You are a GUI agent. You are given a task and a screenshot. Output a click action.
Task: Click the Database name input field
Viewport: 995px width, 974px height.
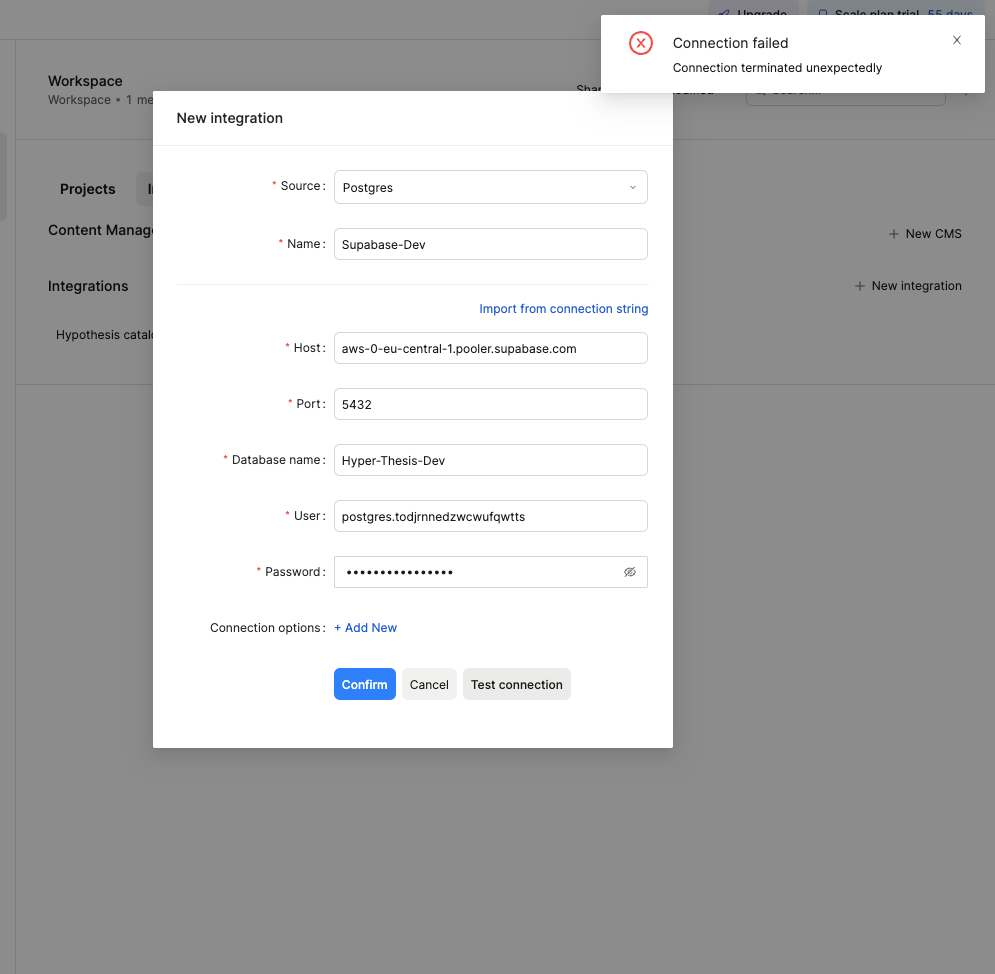pyautogui.click(x=490, y=460)
